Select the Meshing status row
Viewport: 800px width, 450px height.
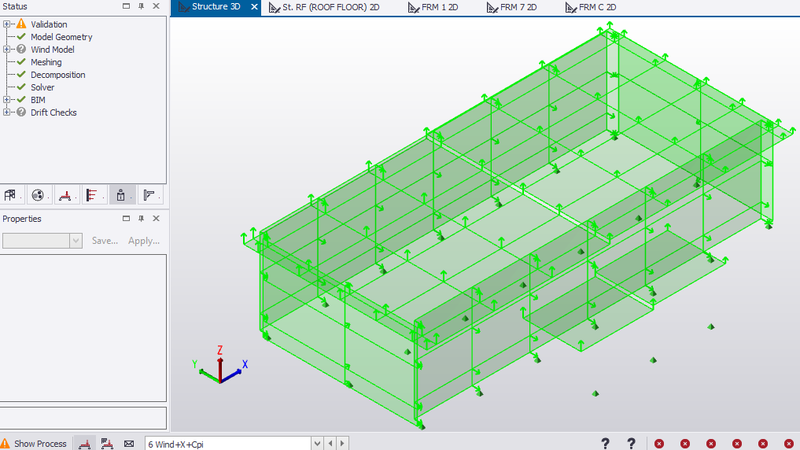point(46,62)
